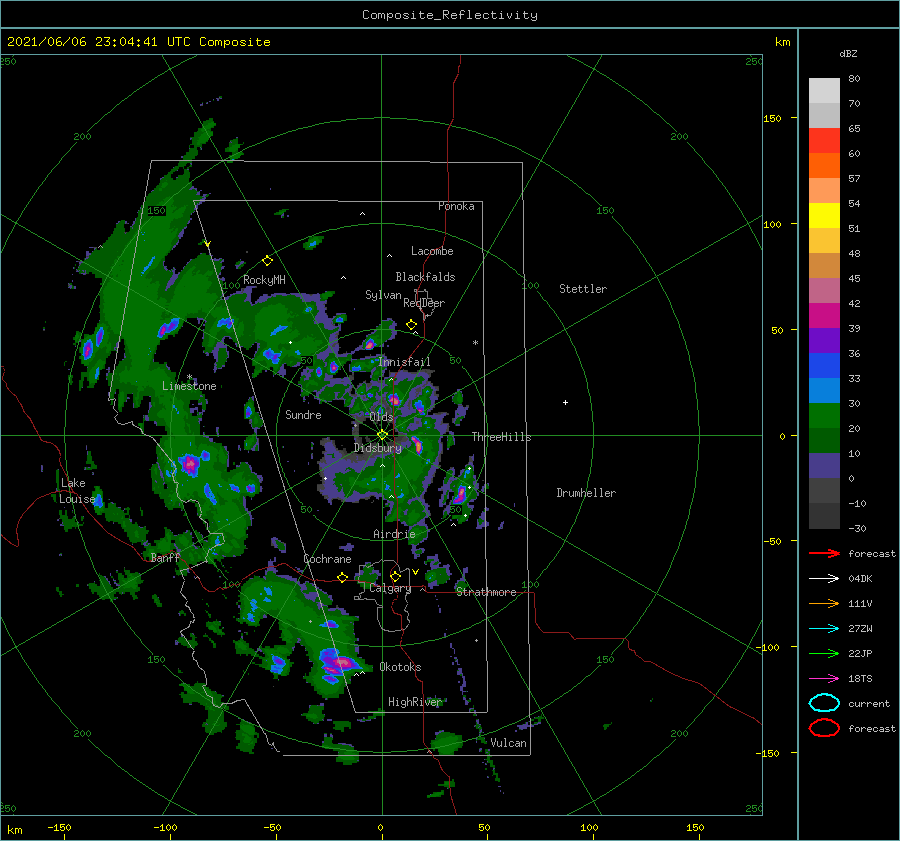Click the Lake Louise label
Viewport: 900px width, 841px height.
tap(77, 491)
